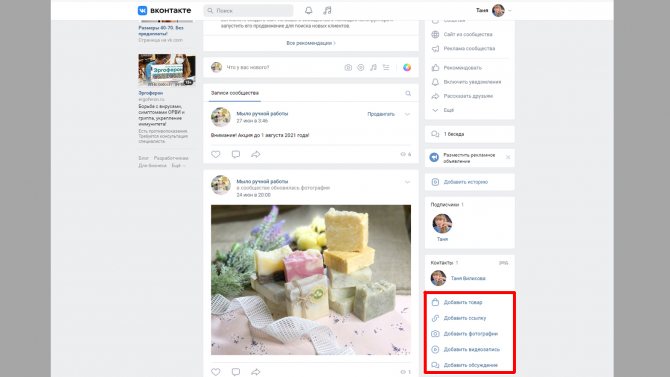This screenshot has height=377, width=670.
Task: Click Разместить рекламное объявление
Action: [469, 158]
